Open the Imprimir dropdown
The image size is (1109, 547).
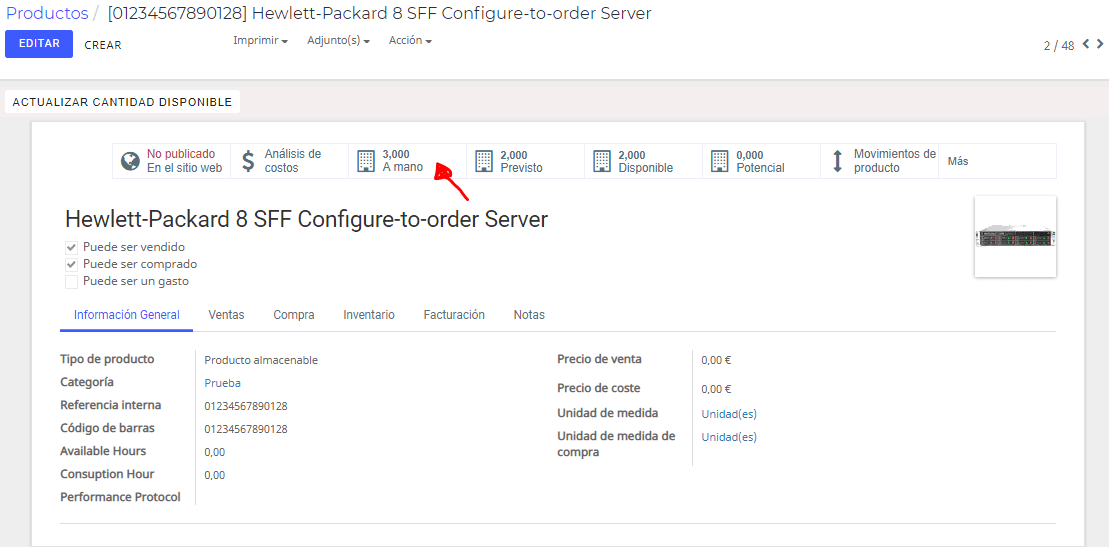click(x=260, y=41)
